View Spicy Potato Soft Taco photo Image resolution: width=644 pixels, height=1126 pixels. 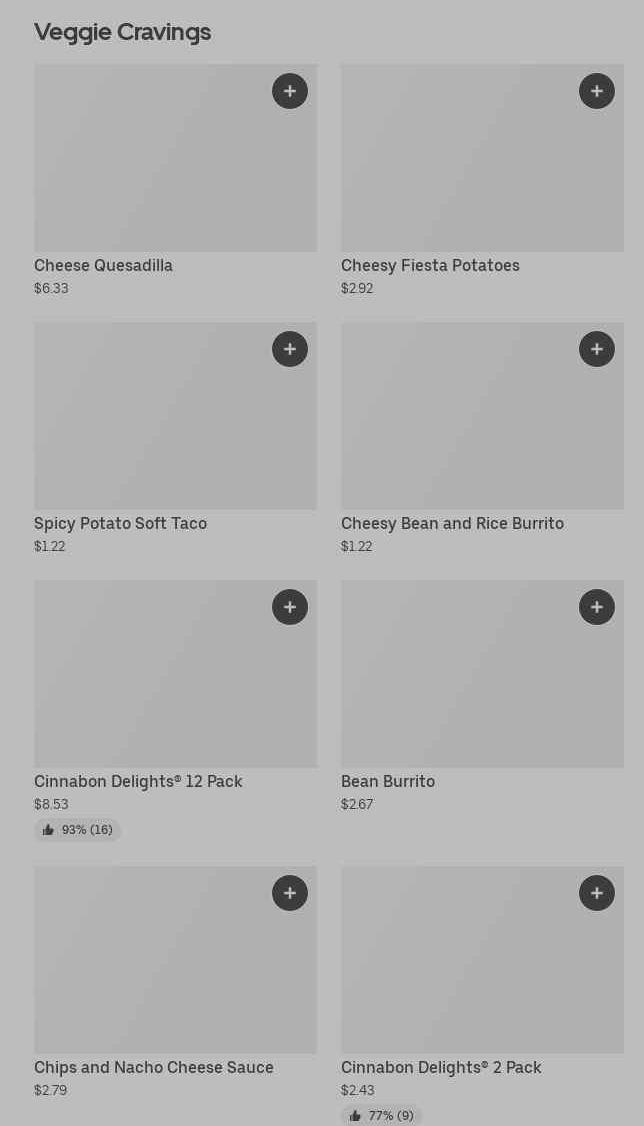pyautogui.click(x=160, y=425)
